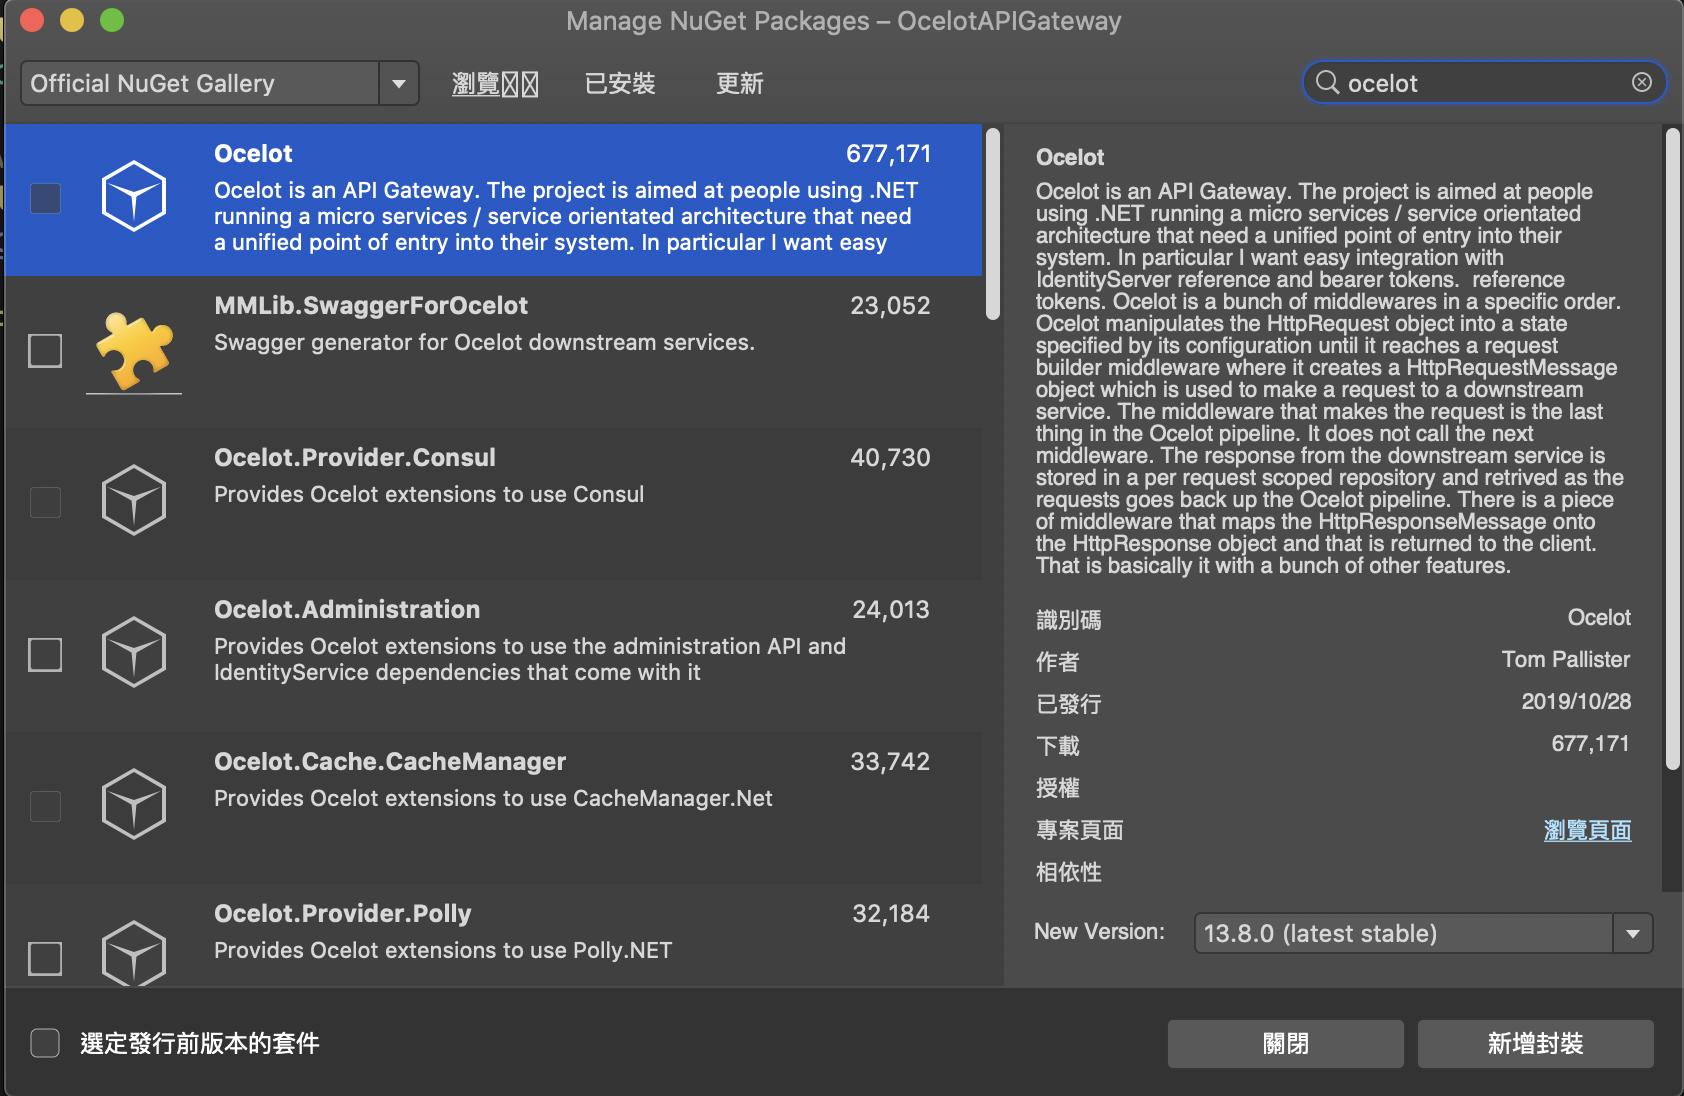
Task: Click the Ocelot.Administration package icon
Action: [133, 652]
